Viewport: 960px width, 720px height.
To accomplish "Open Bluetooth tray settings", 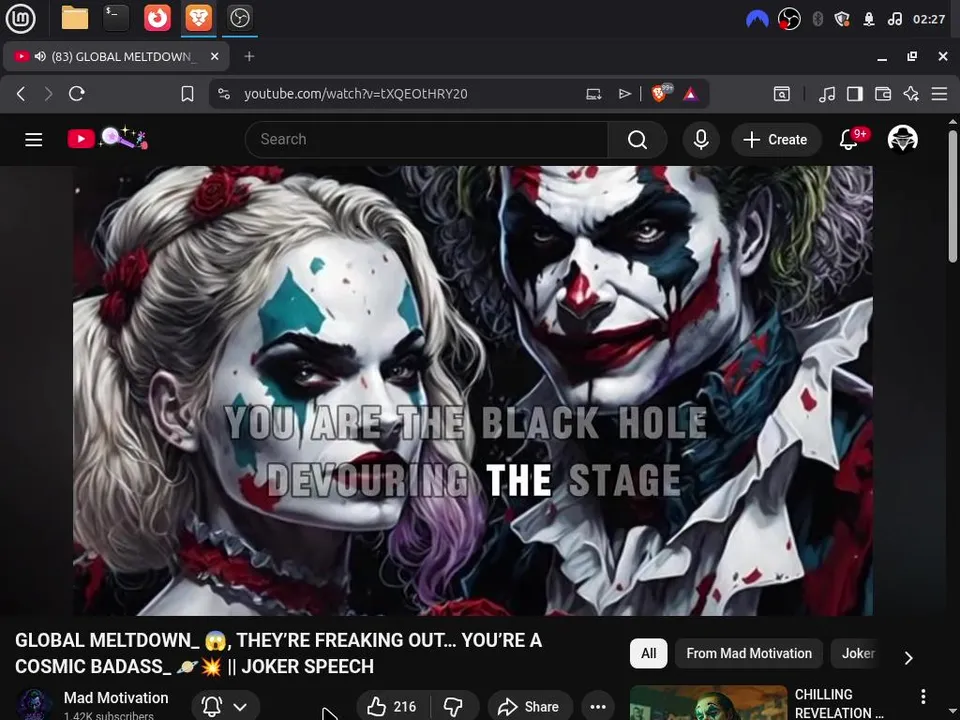I will tap(817, 19).
